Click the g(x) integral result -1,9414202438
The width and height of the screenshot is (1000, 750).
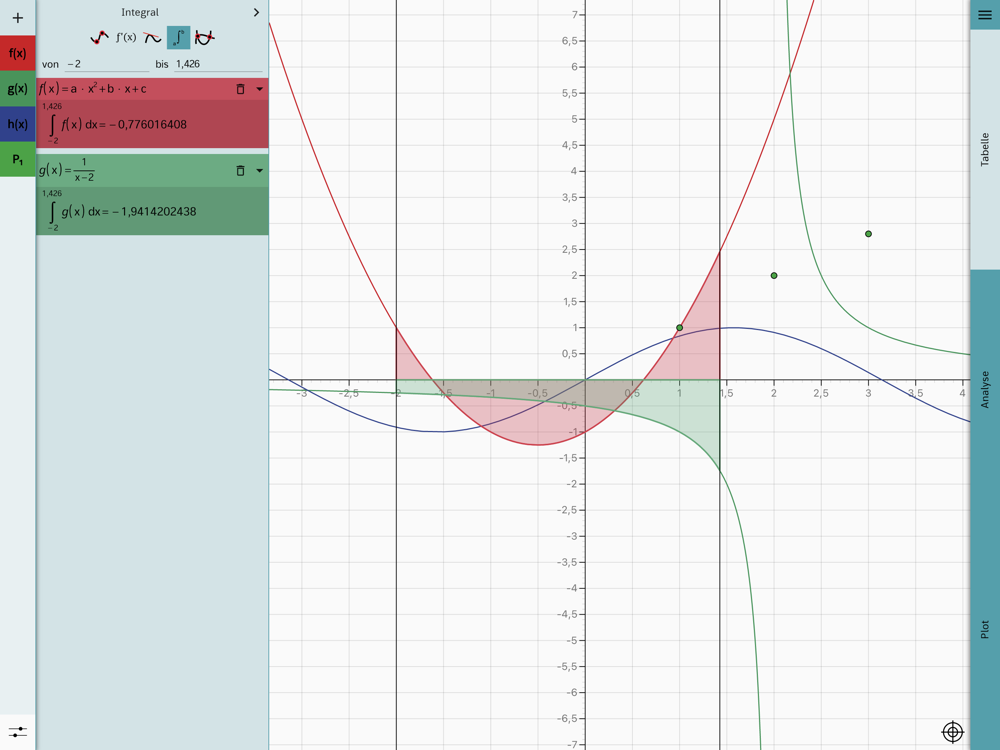point(153,212)
